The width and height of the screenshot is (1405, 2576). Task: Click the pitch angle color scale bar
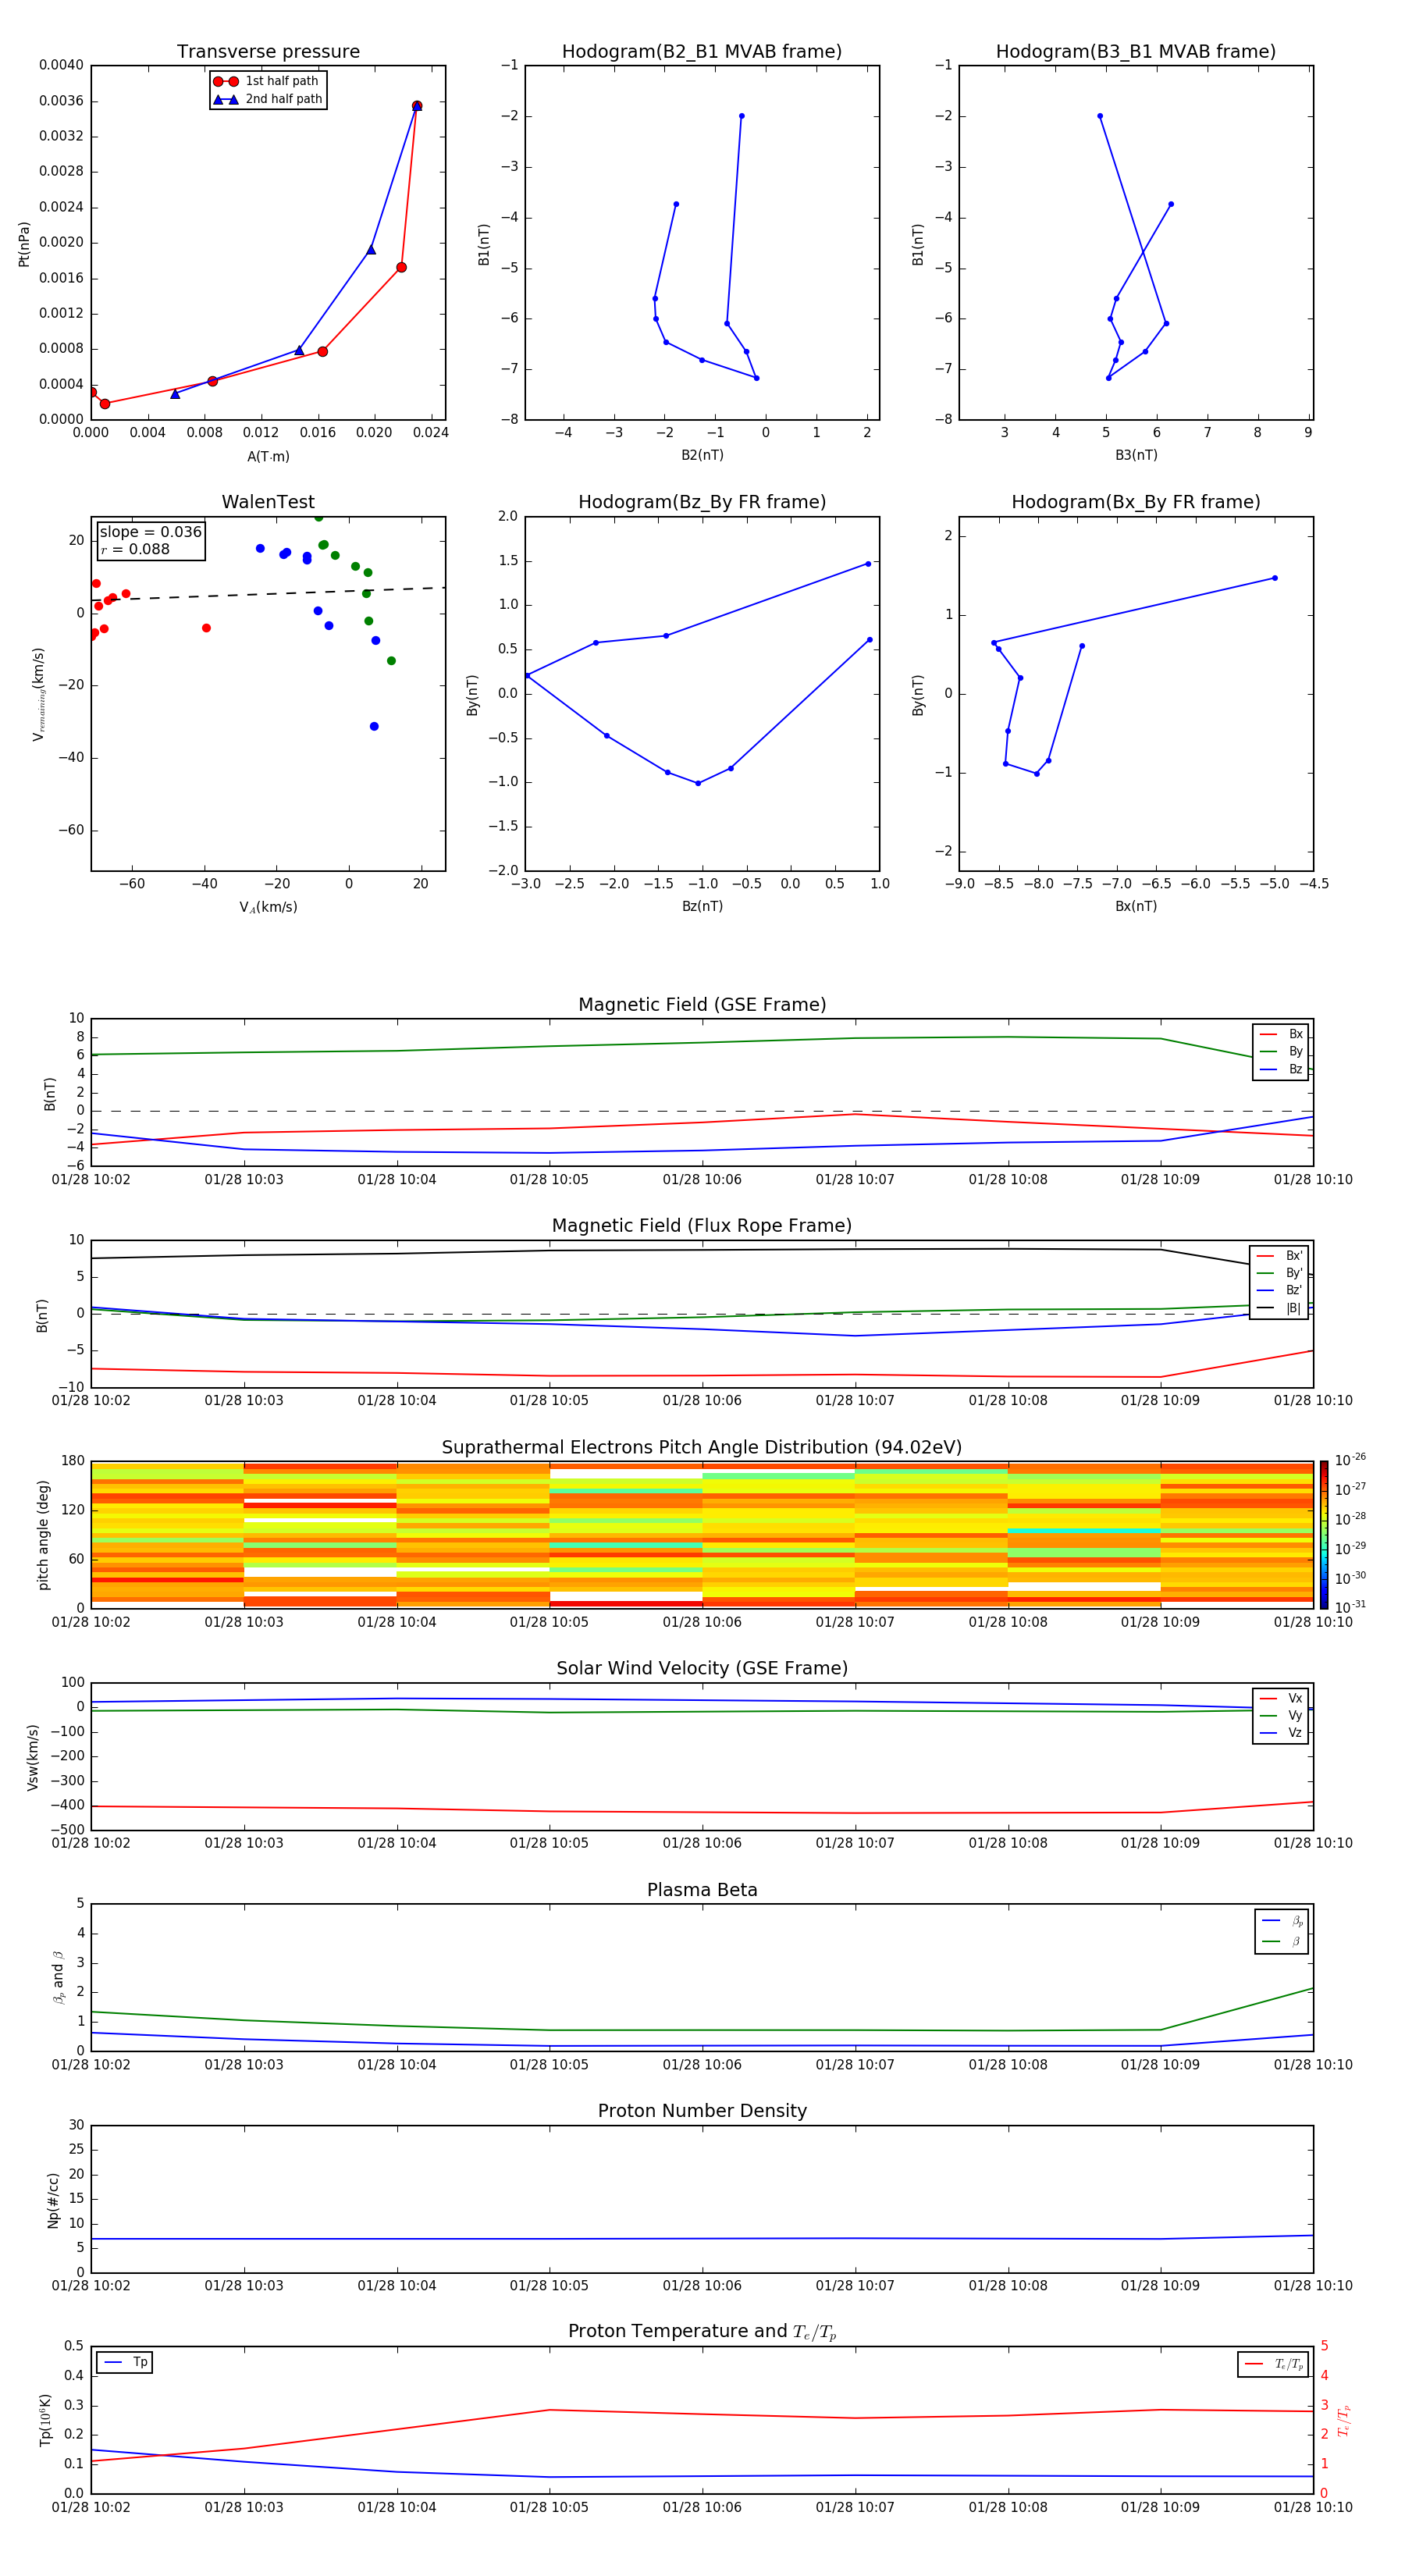tap(1324, 1534)
